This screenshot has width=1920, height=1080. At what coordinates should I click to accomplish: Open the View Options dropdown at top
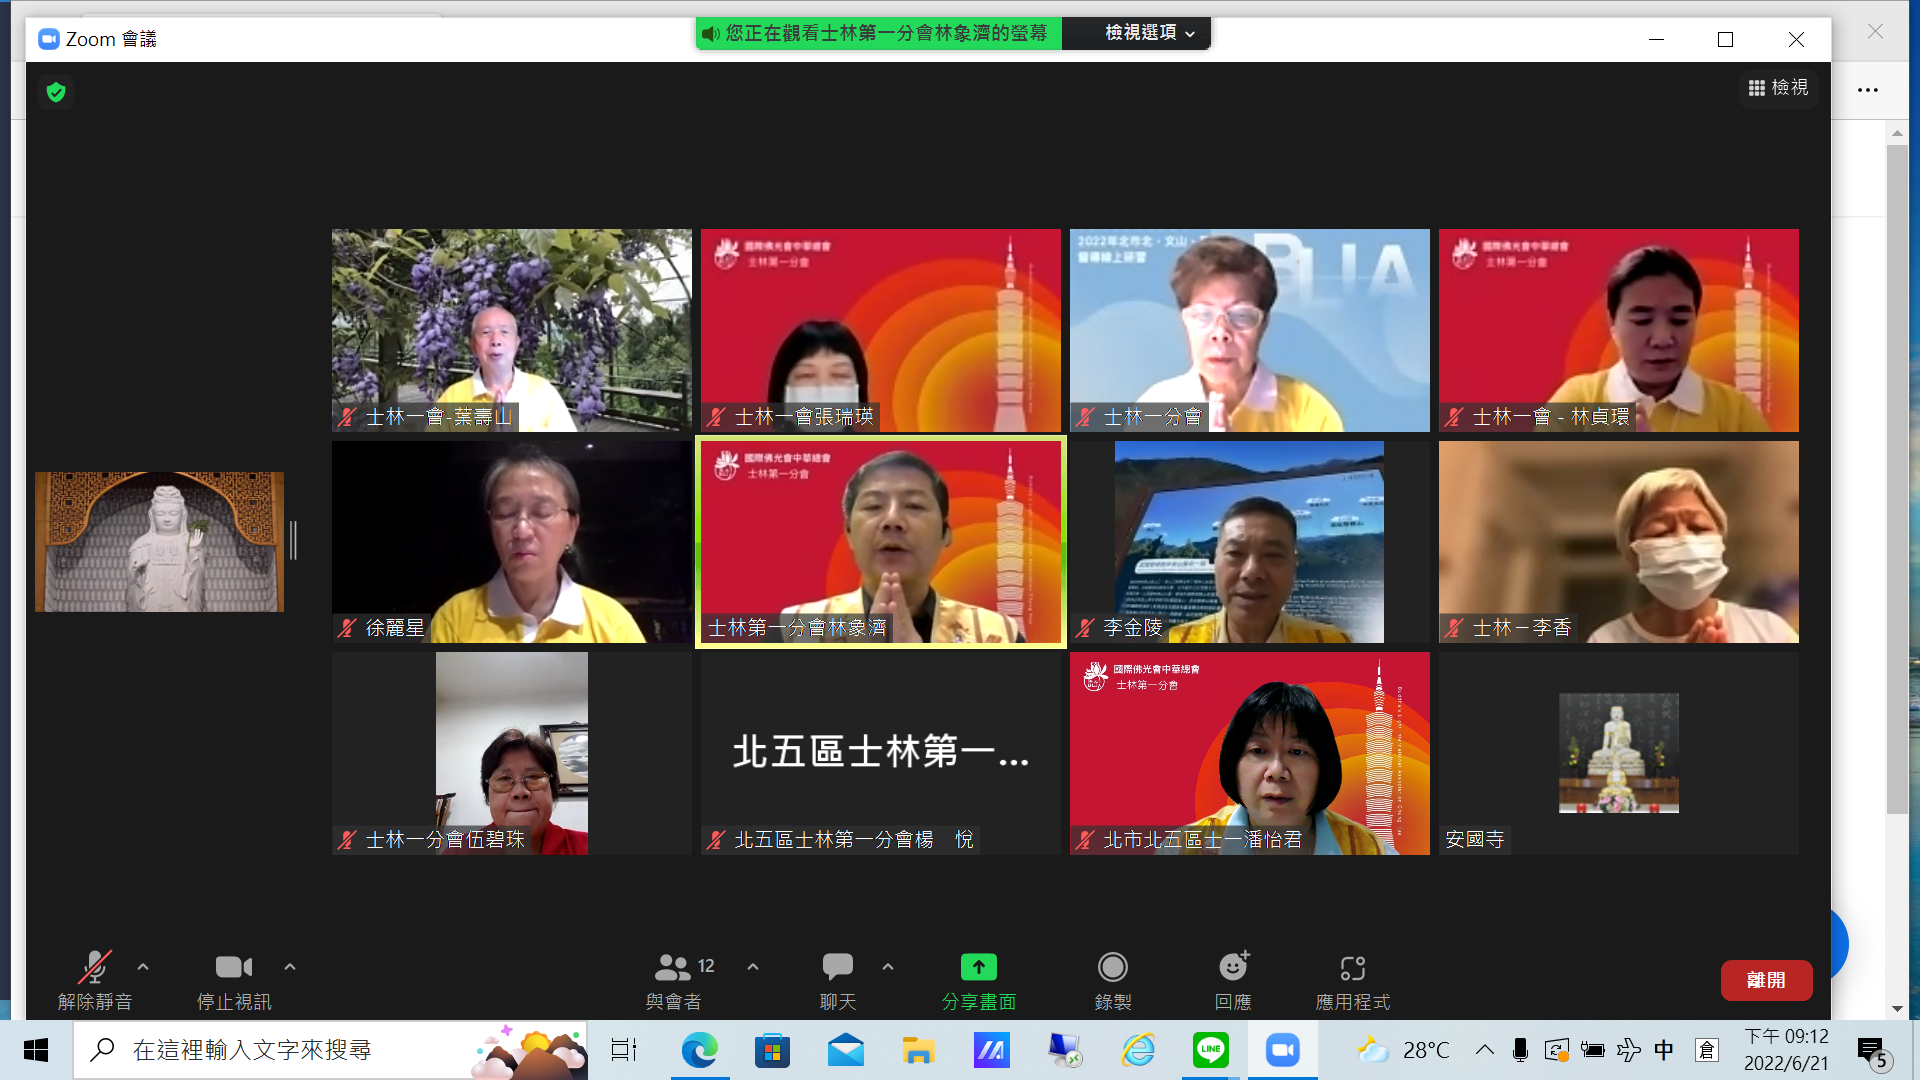click(x=1149, y=33)
